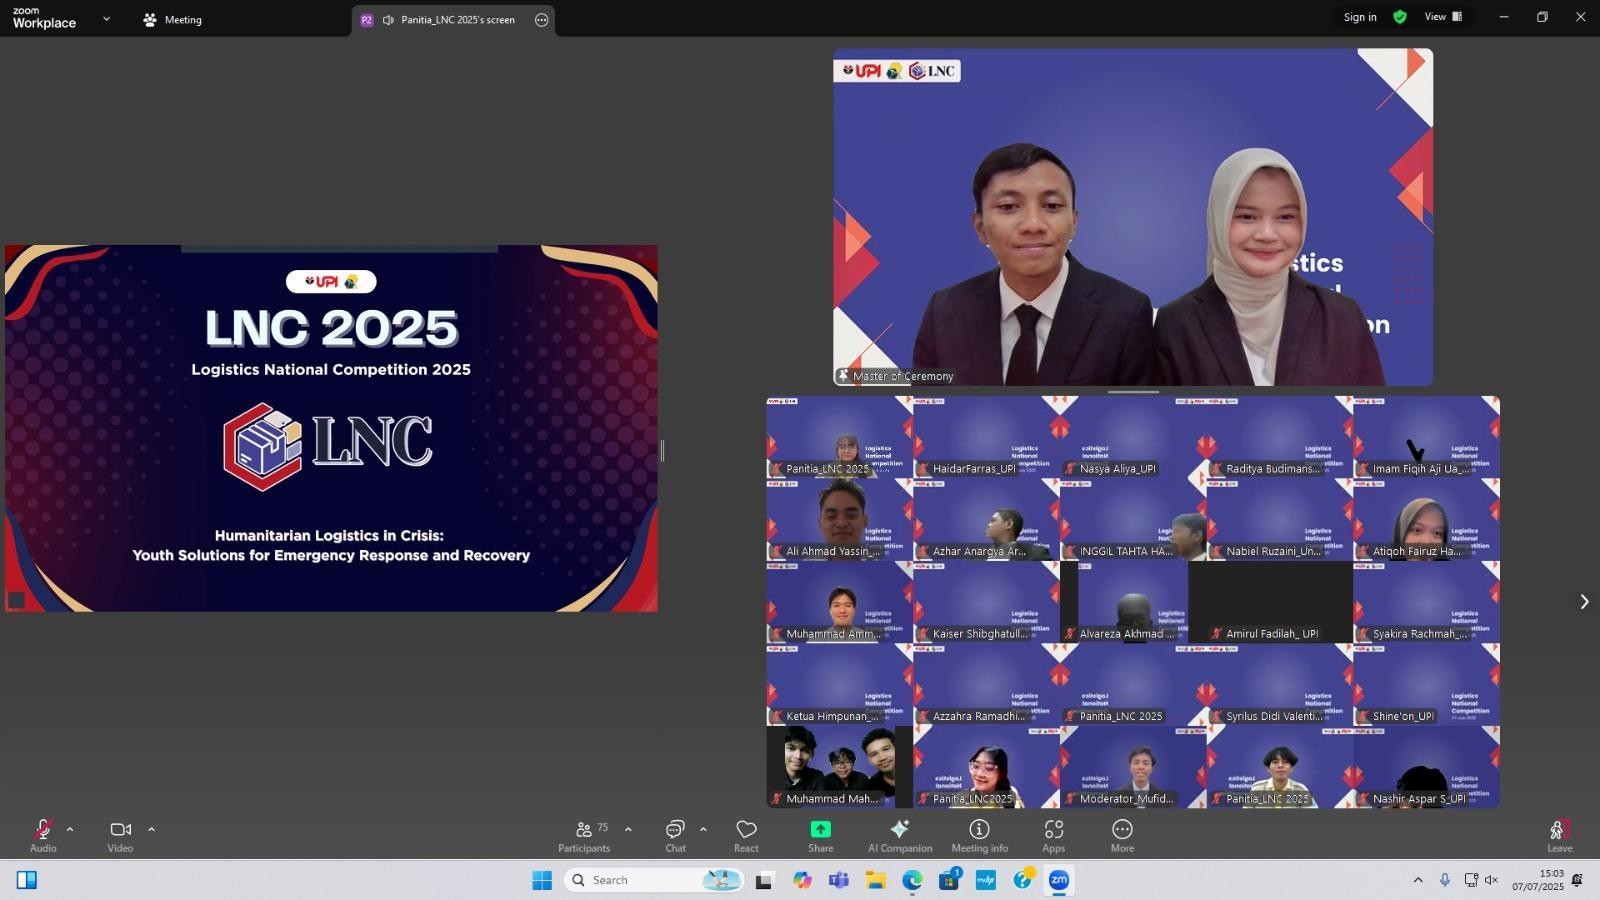Select Syakira Rachmah participant tile
The width and height of the screenshot is (1600, 900).
pyautogui.click(x=1426, y=602)
